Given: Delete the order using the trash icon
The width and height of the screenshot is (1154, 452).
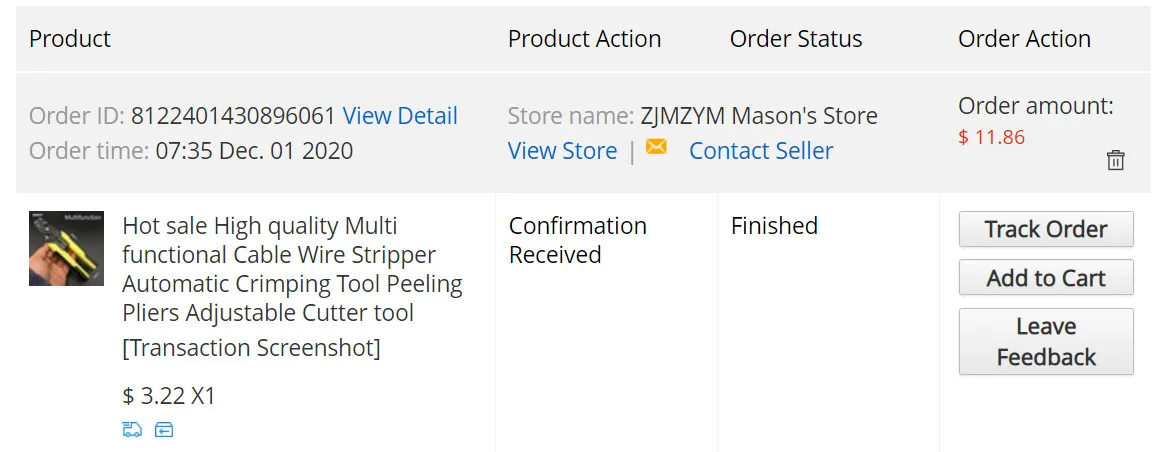Looking at the screenshot, I should pos(1116,160).
